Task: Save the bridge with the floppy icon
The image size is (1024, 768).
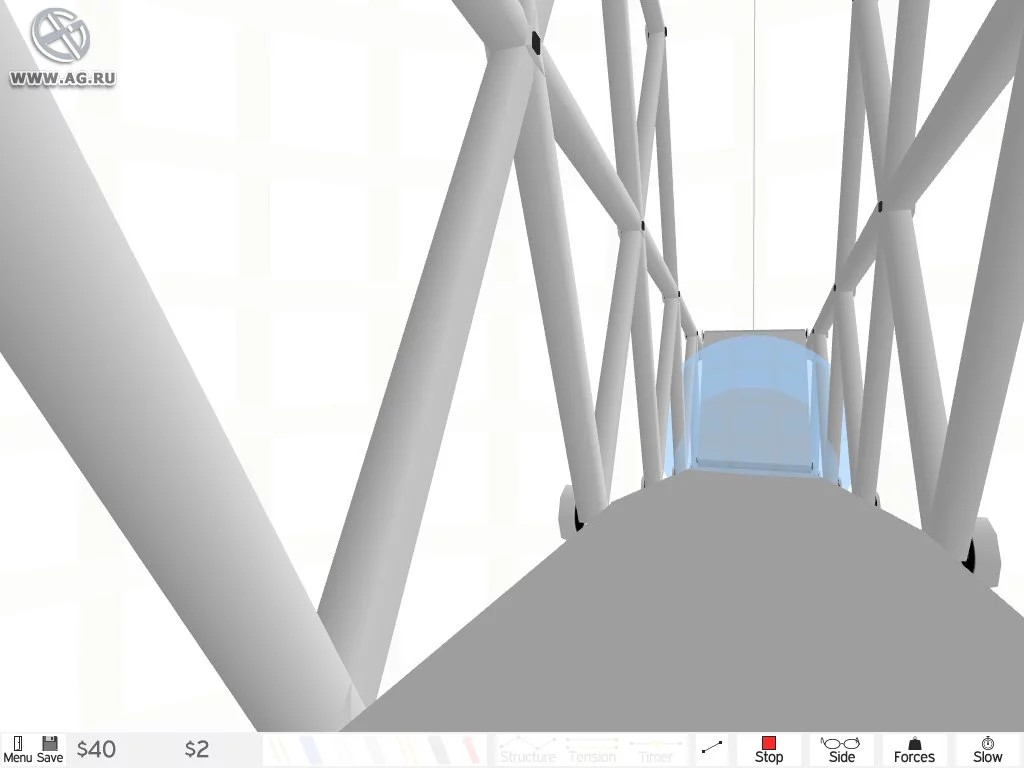Action: coord(49,749)
